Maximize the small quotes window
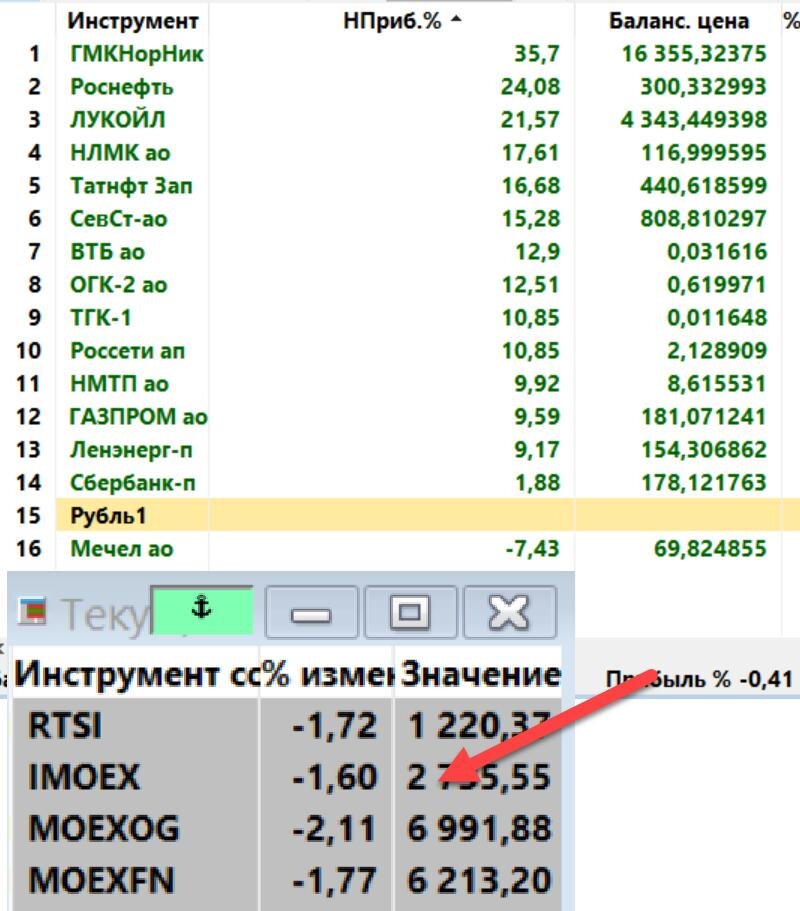 point(410,612)
